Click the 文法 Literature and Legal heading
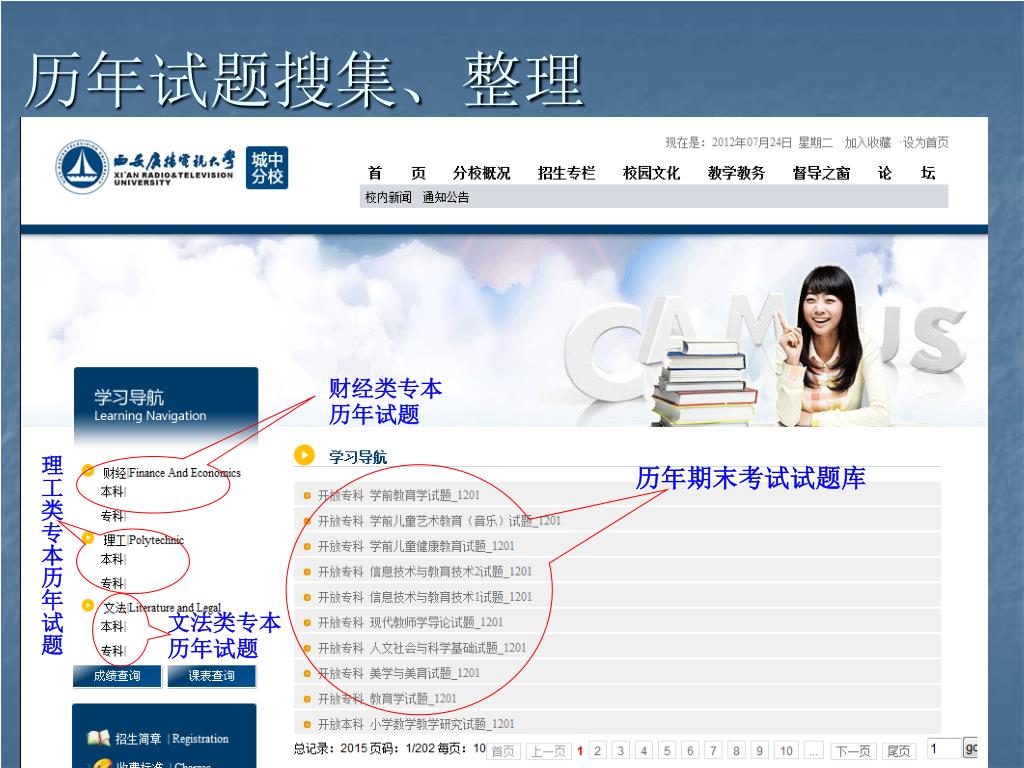This screenshot has height=768, width=1024. click(162, 607)
